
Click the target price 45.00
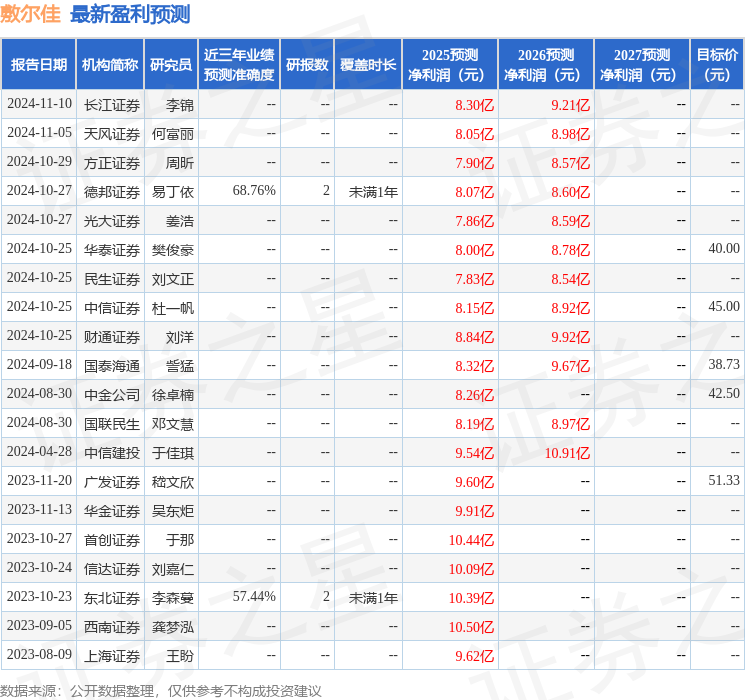coord(724,307)
